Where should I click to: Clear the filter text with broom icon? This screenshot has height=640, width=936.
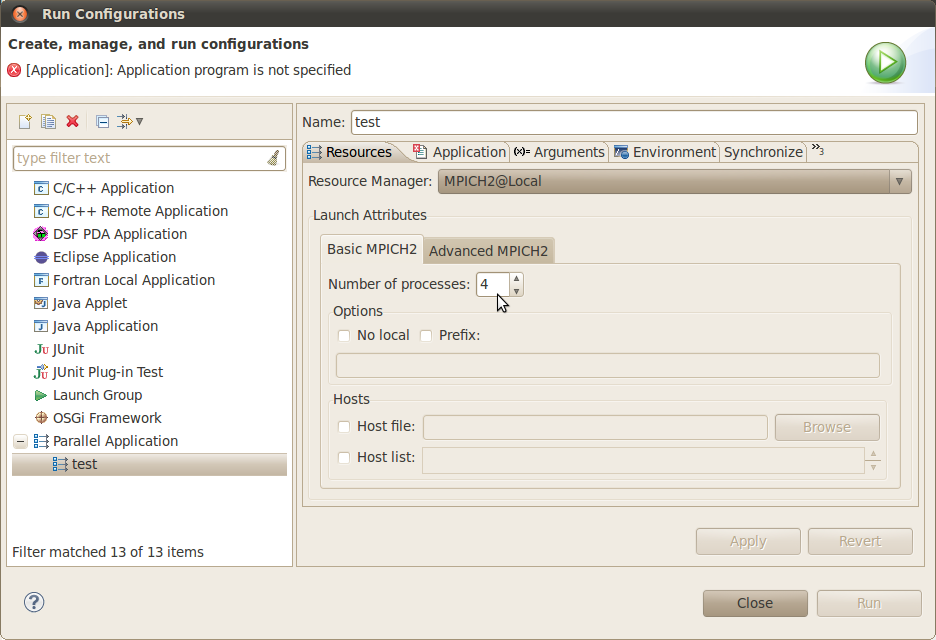[x=273, y=158]
